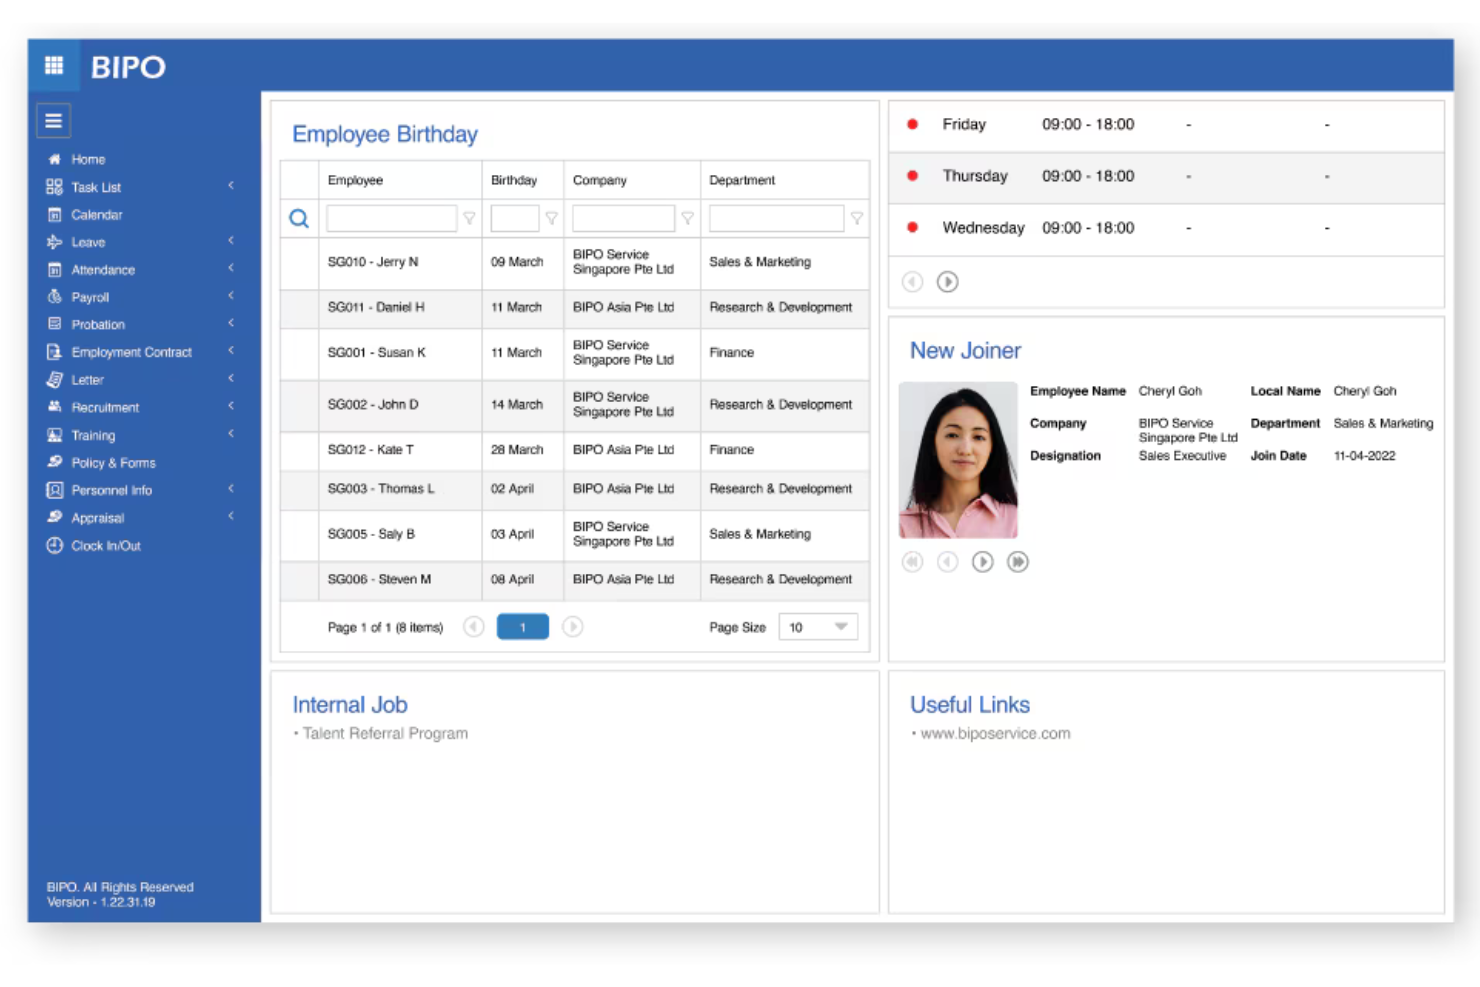Select the Calendar icon in the sidebar
Viewport: 1480px width, 987px height.
coord(55,214)
